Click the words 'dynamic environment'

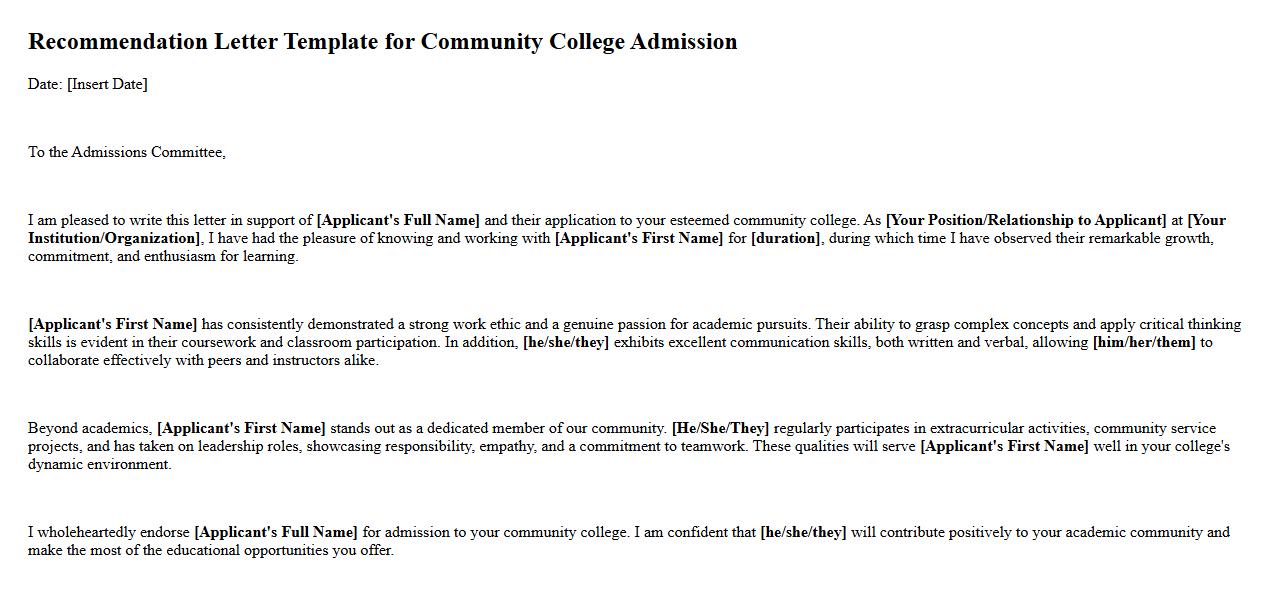pos(99,464)
